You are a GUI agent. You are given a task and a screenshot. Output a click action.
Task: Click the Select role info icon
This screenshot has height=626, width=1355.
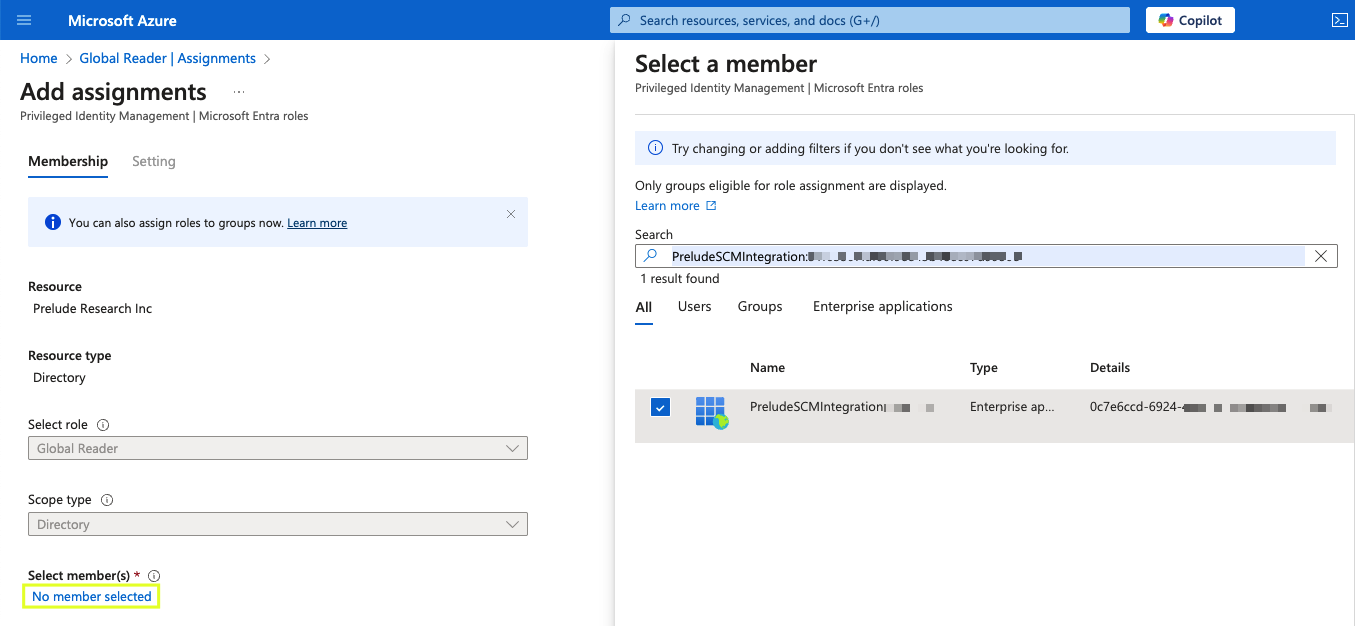pos(101,424)
